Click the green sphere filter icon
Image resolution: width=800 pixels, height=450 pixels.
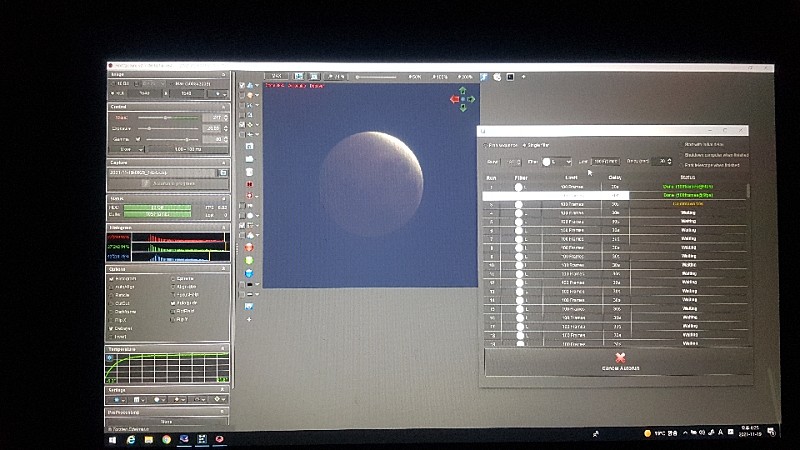pyautogui.click(x=249, y=260)
